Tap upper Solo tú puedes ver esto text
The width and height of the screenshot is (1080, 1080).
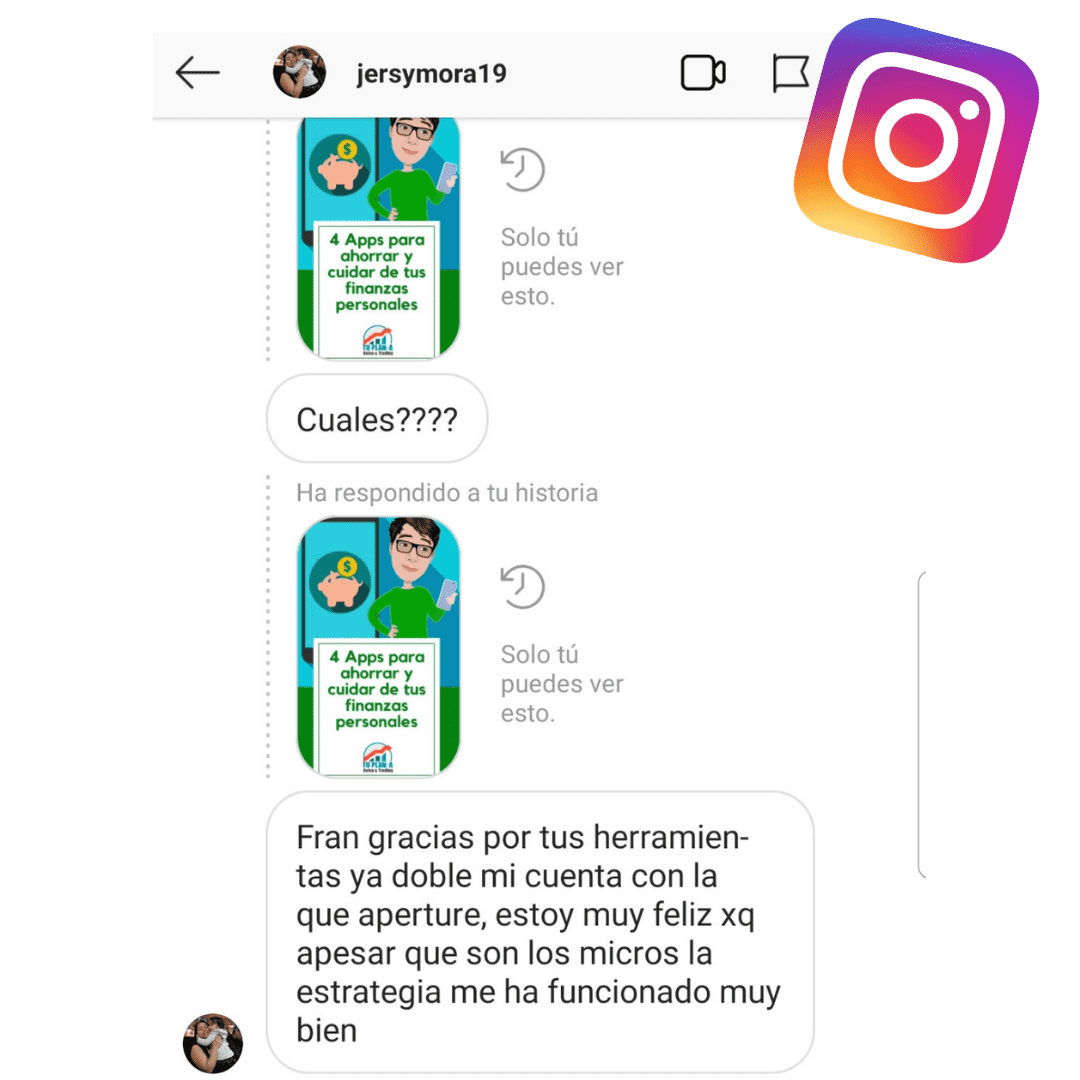[x=561, y=267]
